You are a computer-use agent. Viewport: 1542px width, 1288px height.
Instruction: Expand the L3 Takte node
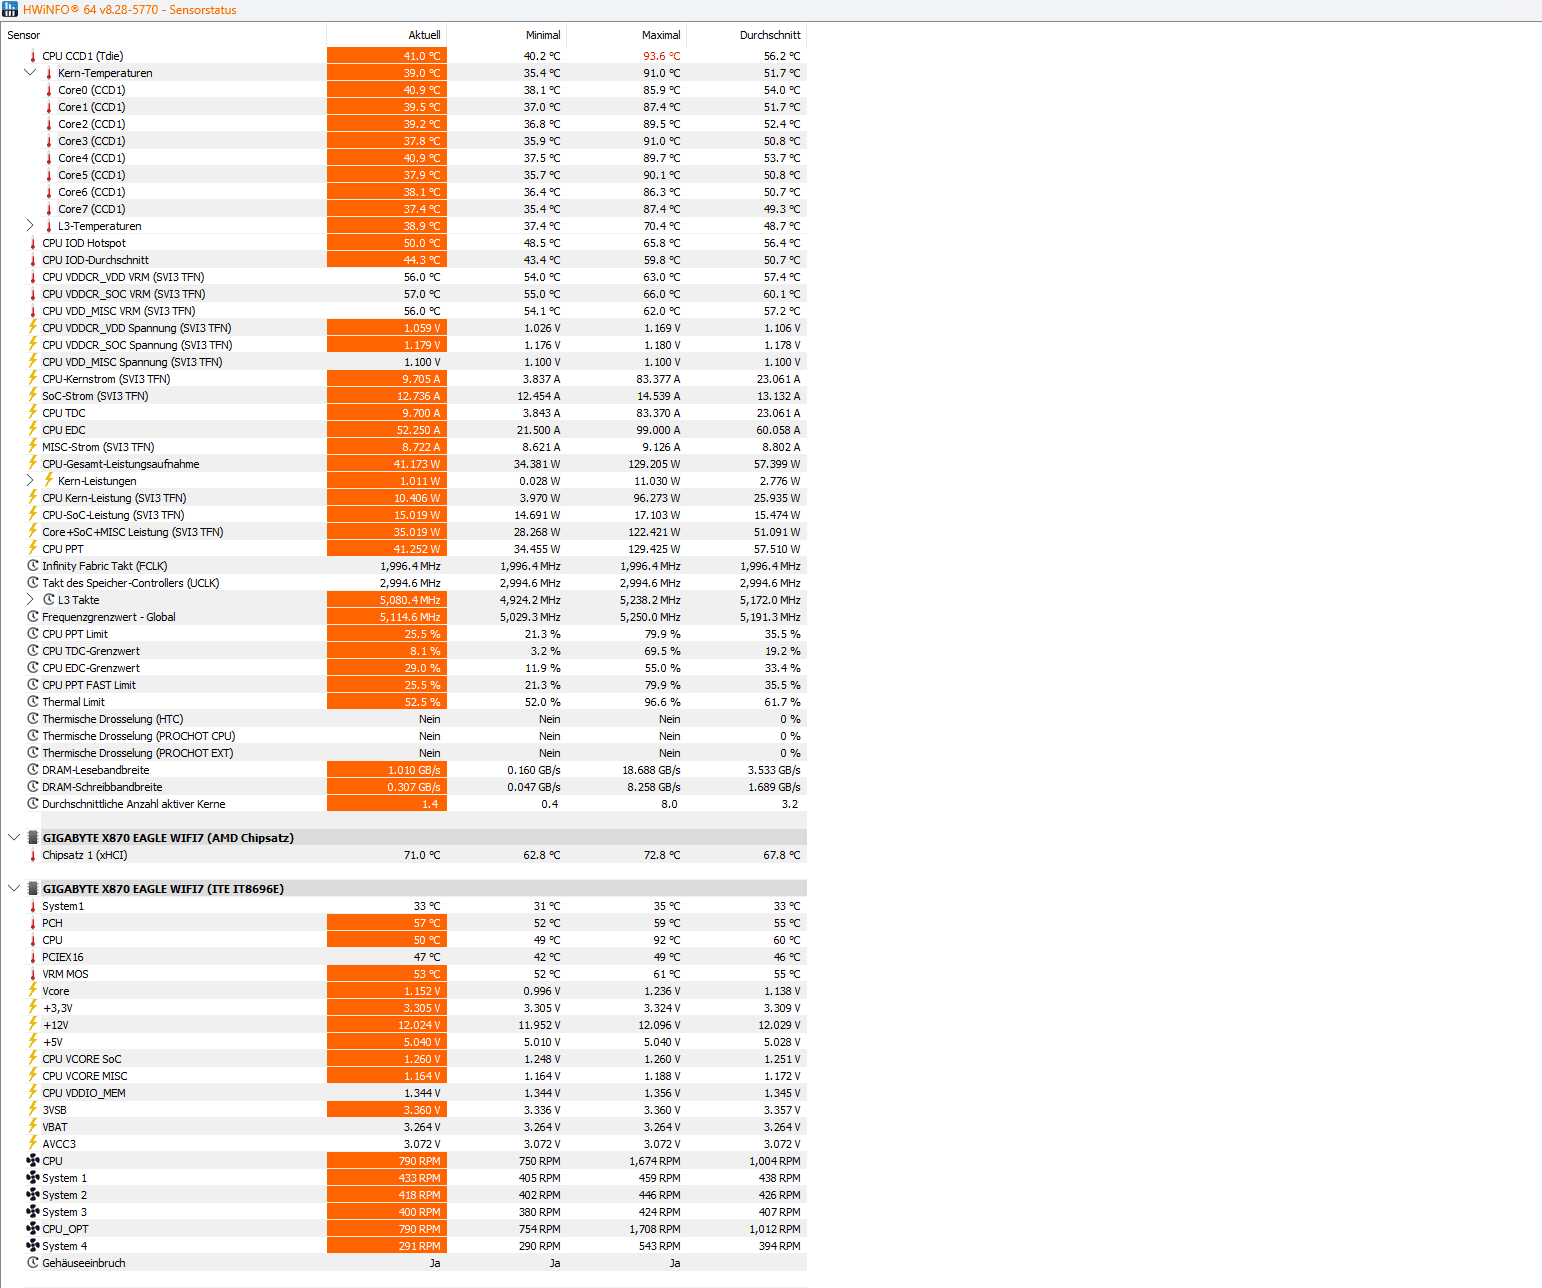29,600
